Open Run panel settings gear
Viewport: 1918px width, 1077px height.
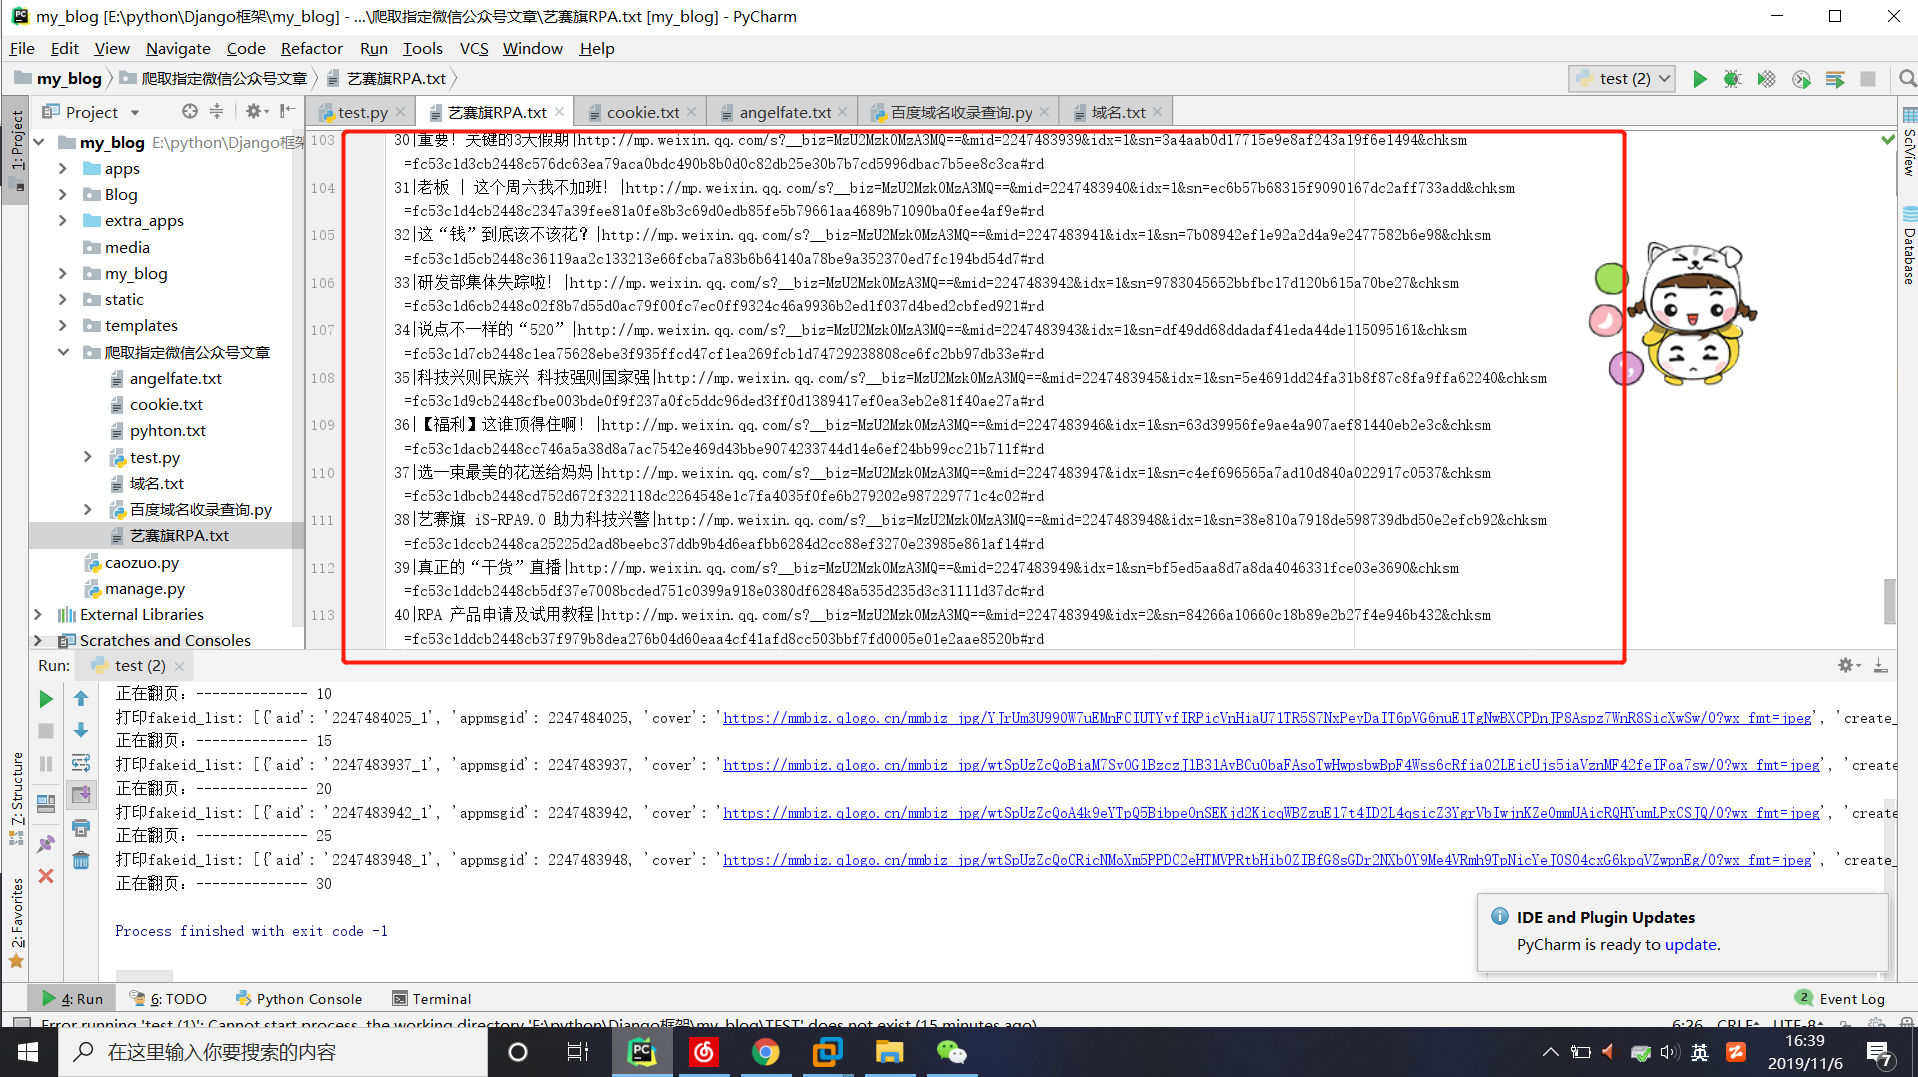click(x=1847, y=665)
